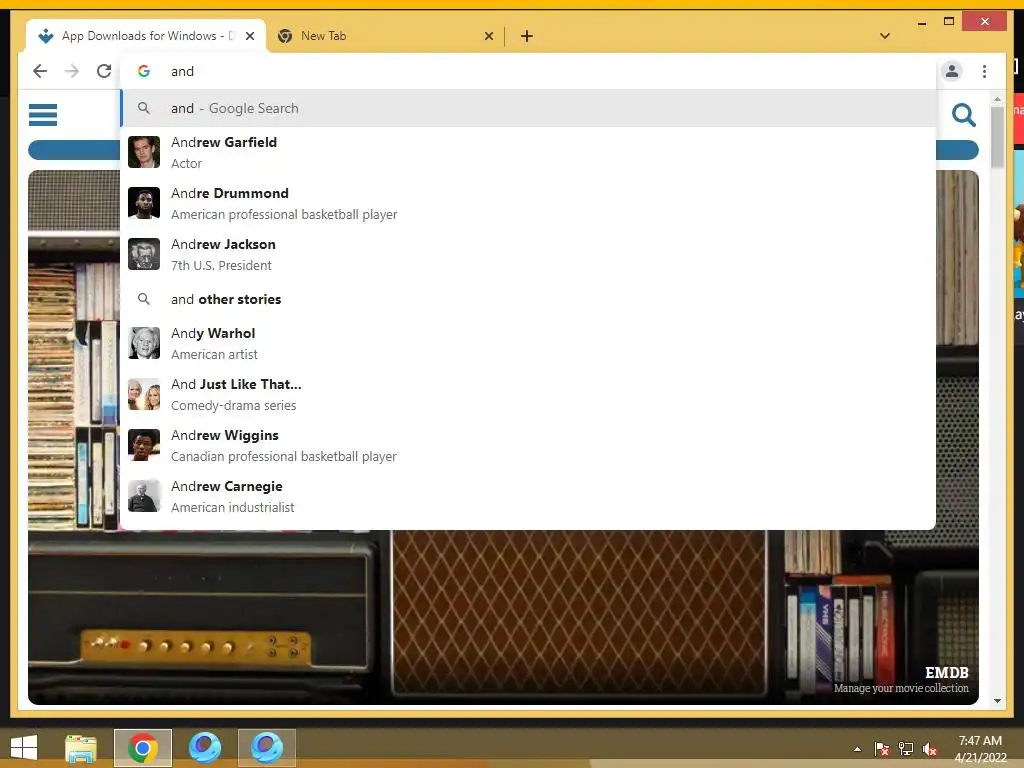Click the magnifier icon beside 'and other stories'
Image resolution: width=1024 pixels, height=768 pixels.
pos(144,299)
